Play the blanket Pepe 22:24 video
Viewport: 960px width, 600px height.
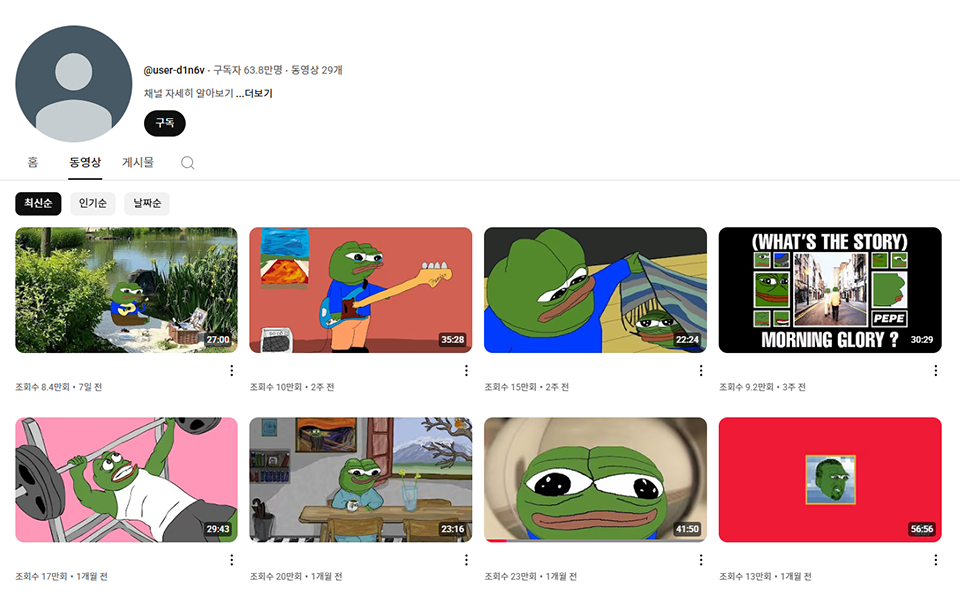coord(595,290)
